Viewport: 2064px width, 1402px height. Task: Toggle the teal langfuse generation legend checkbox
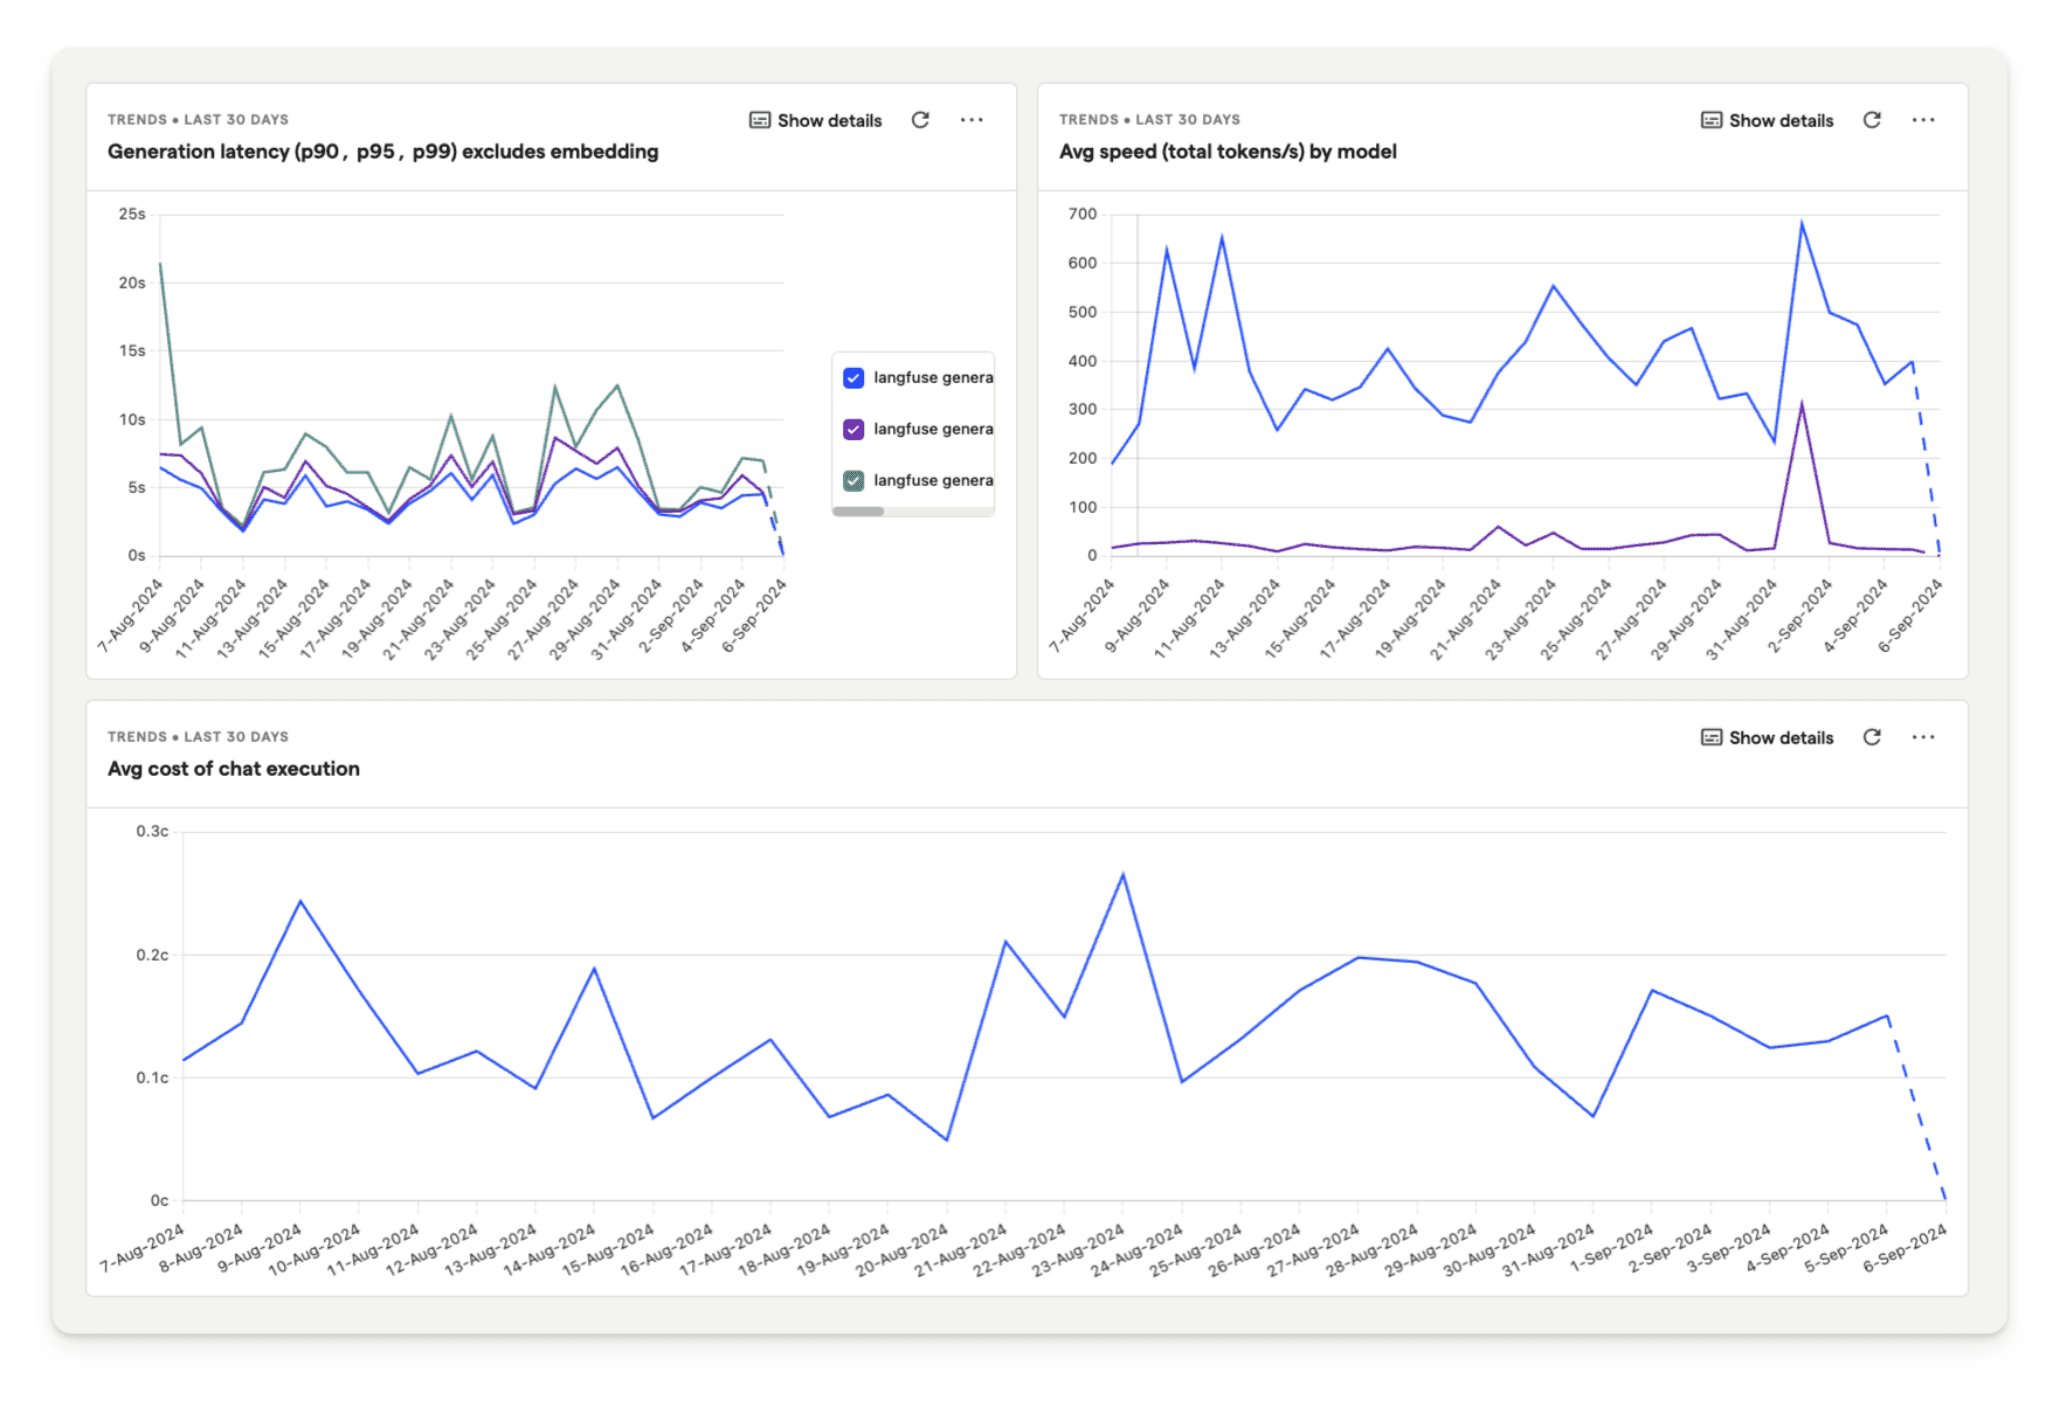coord(852,479)
